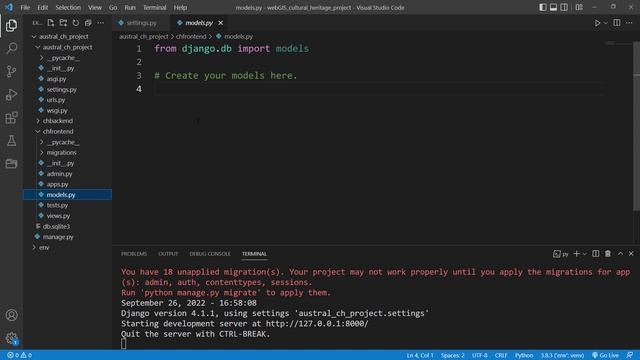The image size is (640, 360).
Task: Open the Help menu
Action: point(180,7)
